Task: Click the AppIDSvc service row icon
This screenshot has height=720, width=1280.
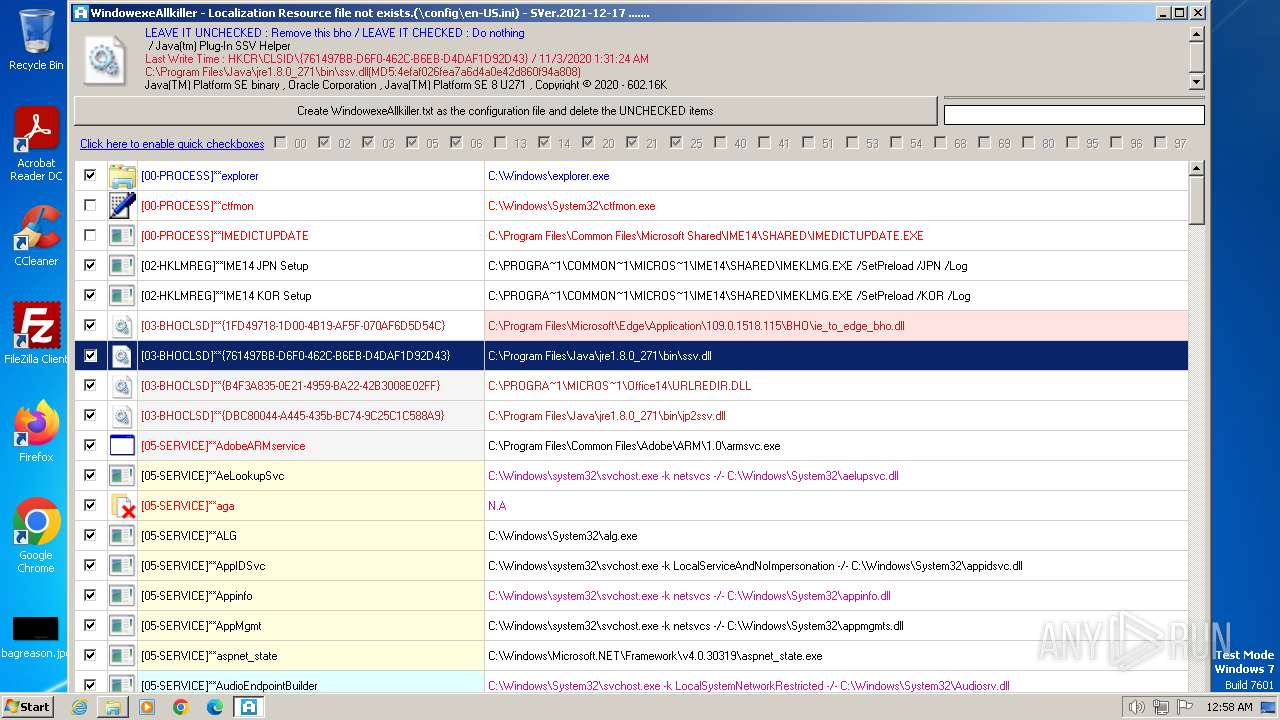Action: pyautogui.click(x=122, y=566)
